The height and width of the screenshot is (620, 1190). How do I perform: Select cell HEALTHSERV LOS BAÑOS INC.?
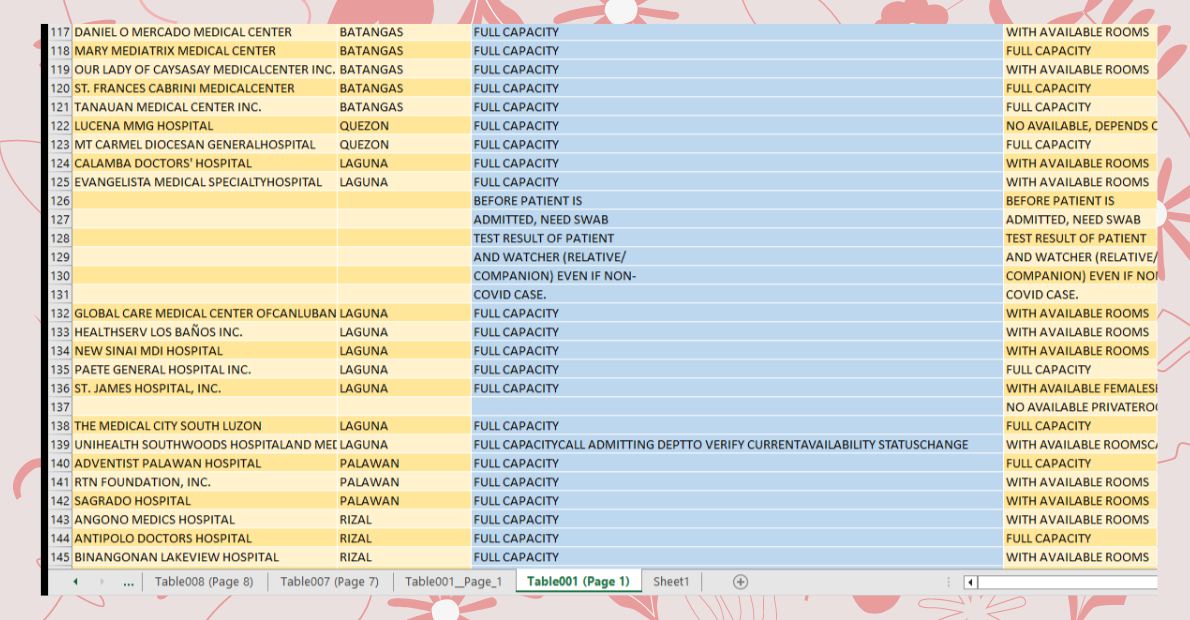pyautogui.click(x=205, y=332)
